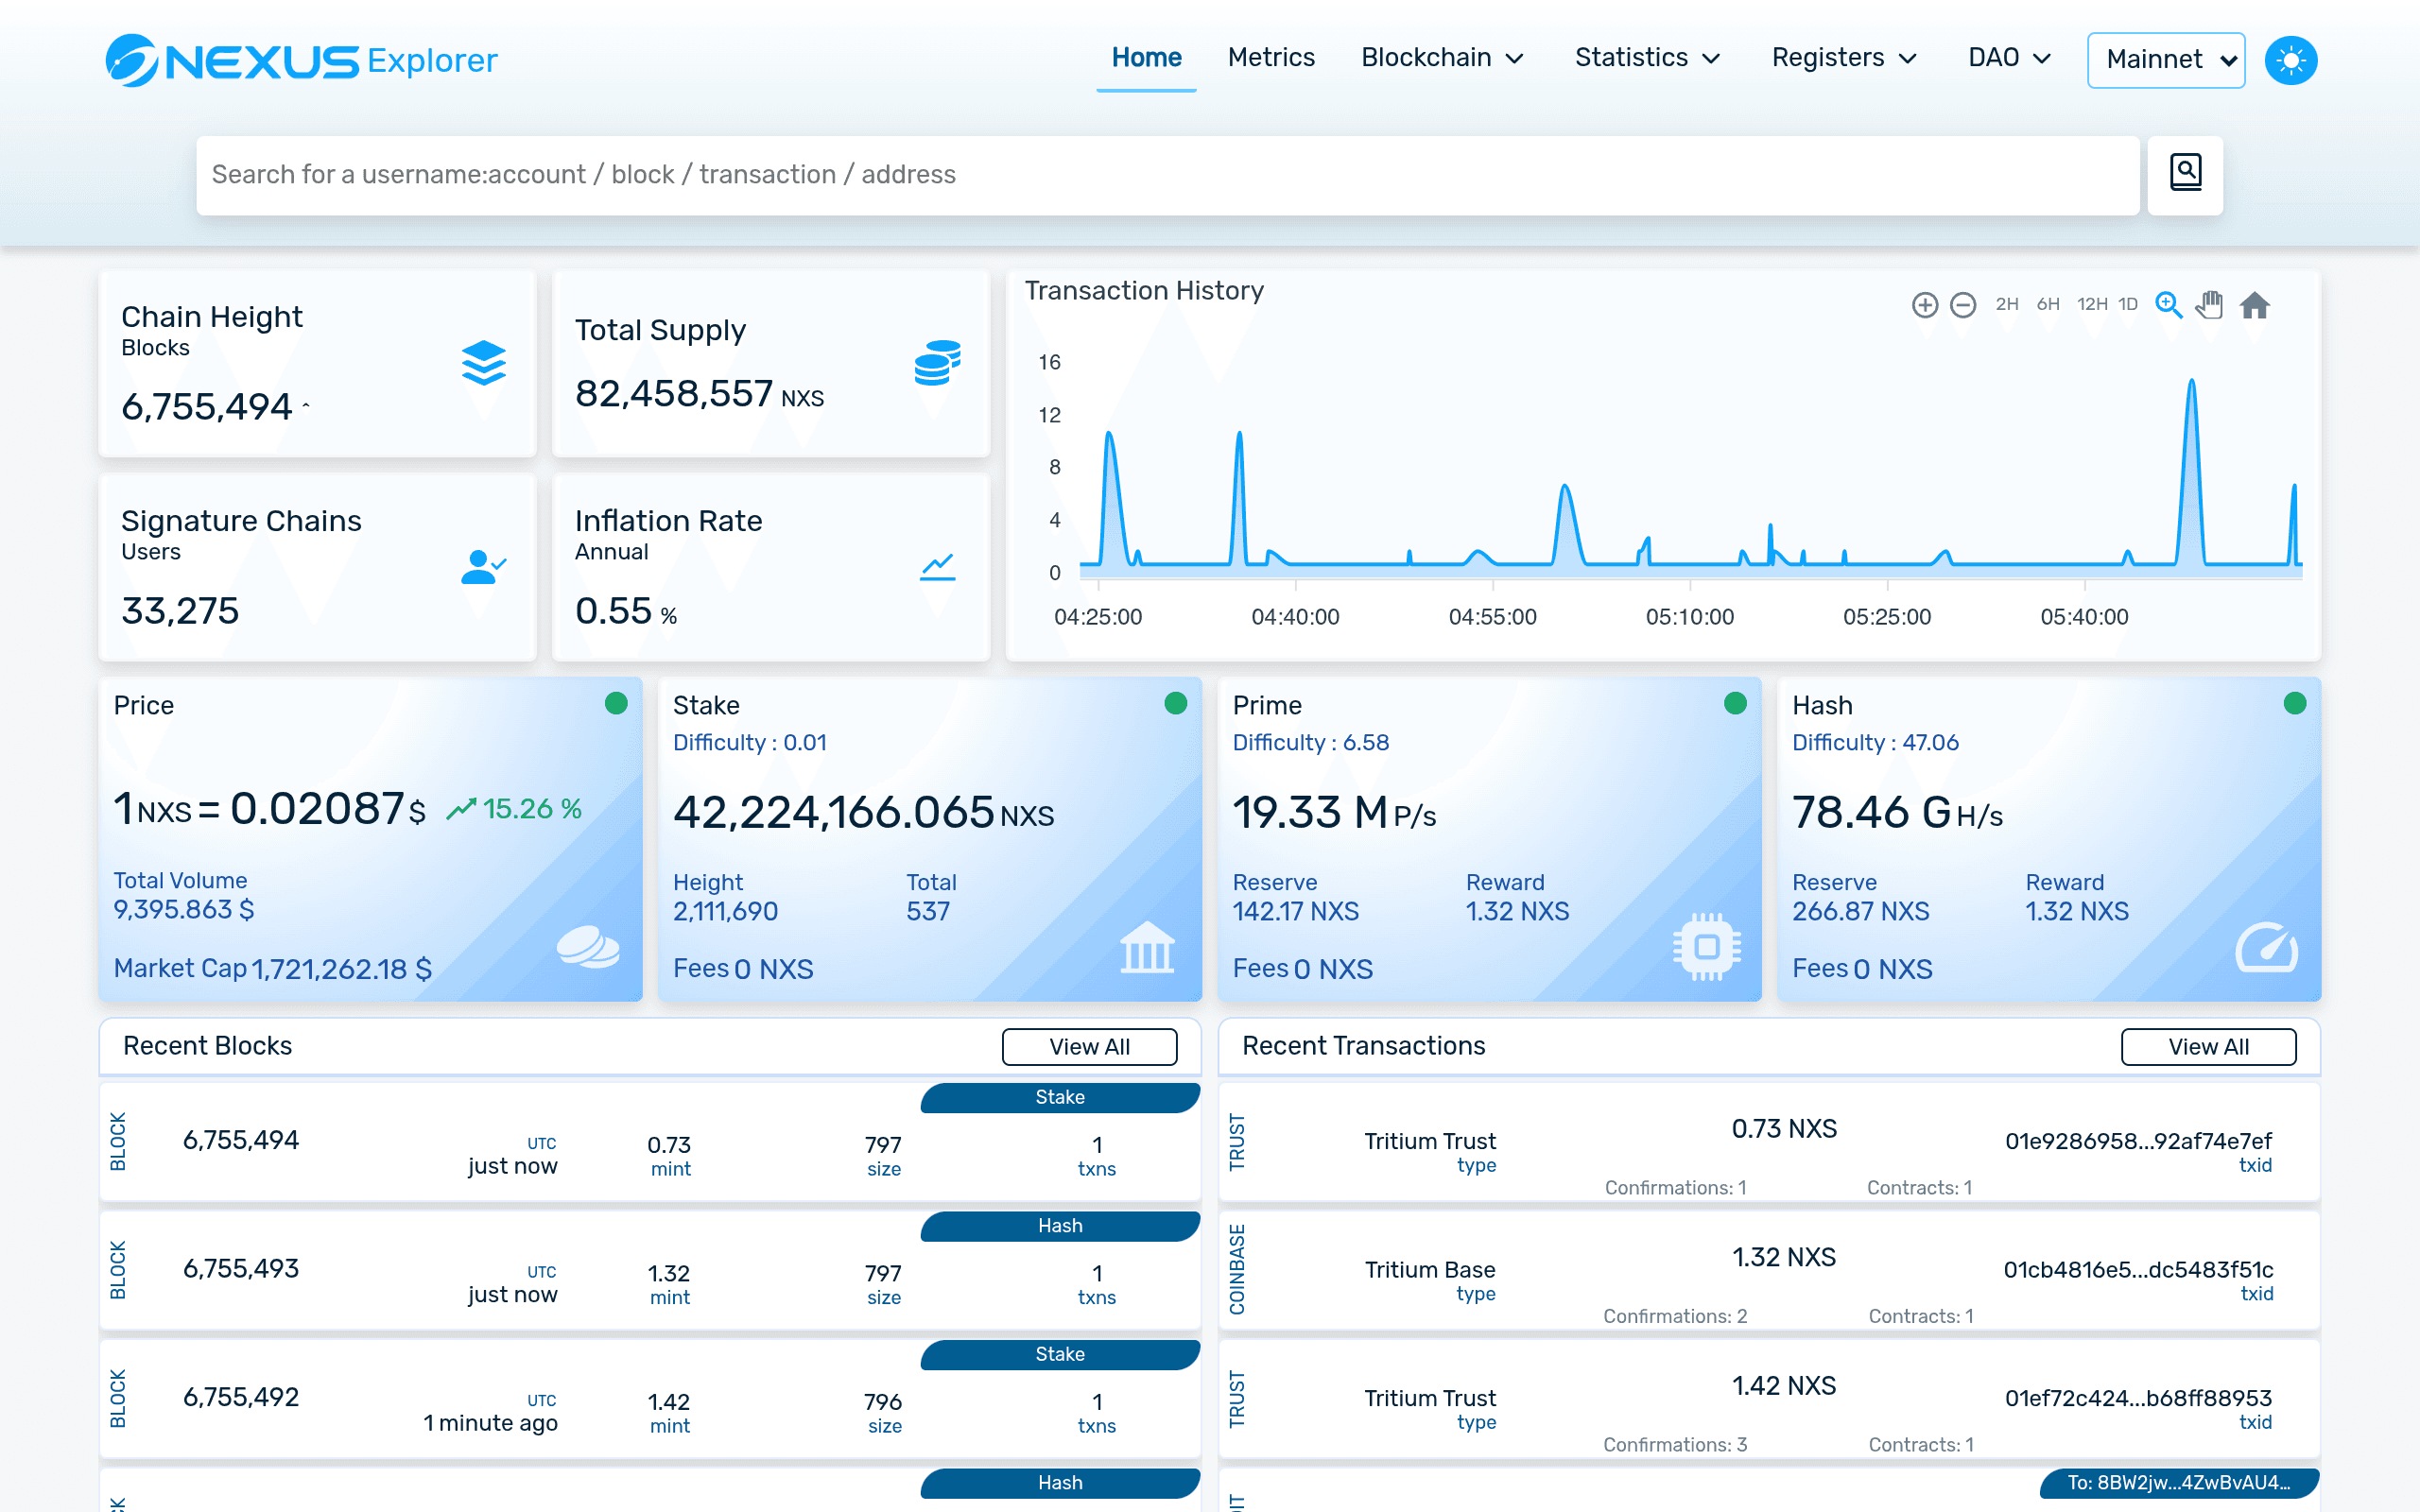Viewport: 2420px width, 1512px height.
Task: Expand the DAO dropdown menu
Action: point(2010,58)
